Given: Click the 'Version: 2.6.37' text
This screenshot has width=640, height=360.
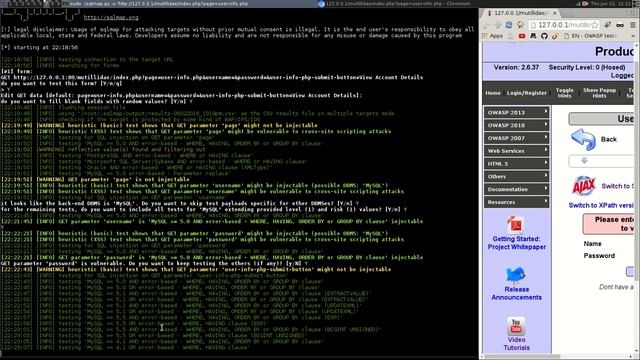Looking at the screenshot, I should pyautogui.click(x=516, y=67).
